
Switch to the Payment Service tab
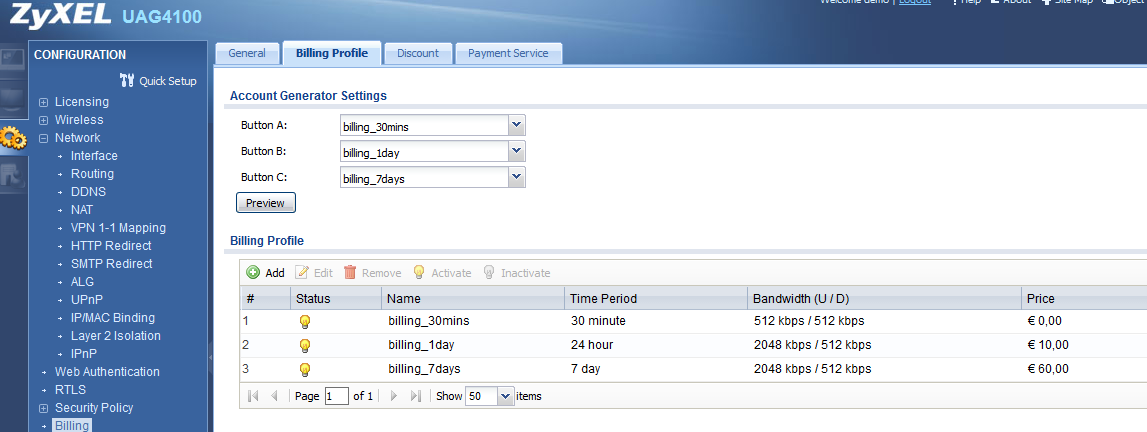click(508, 53)
